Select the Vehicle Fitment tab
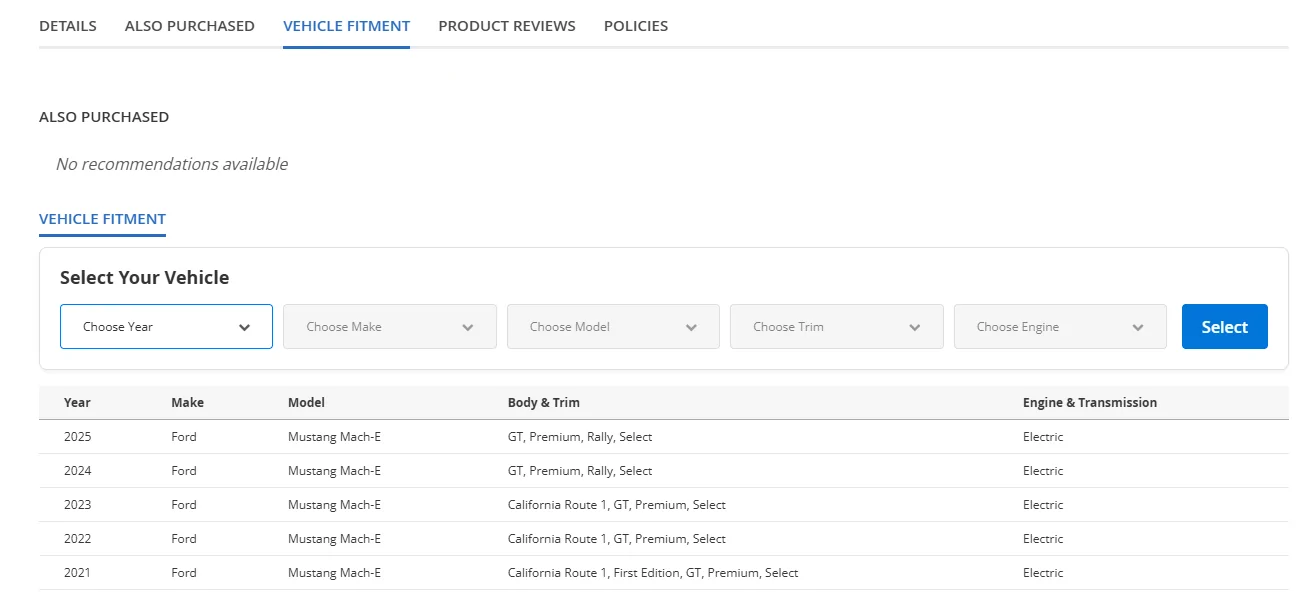1306x594 pixels. pos(346,26)
